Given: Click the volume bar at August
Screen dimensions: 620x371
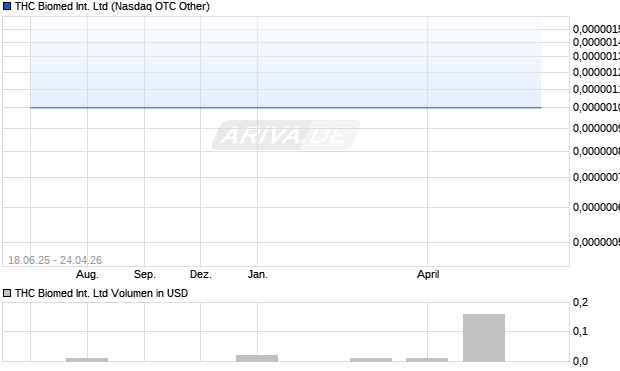Looking at the screenshot, I should tap(87, 360).
